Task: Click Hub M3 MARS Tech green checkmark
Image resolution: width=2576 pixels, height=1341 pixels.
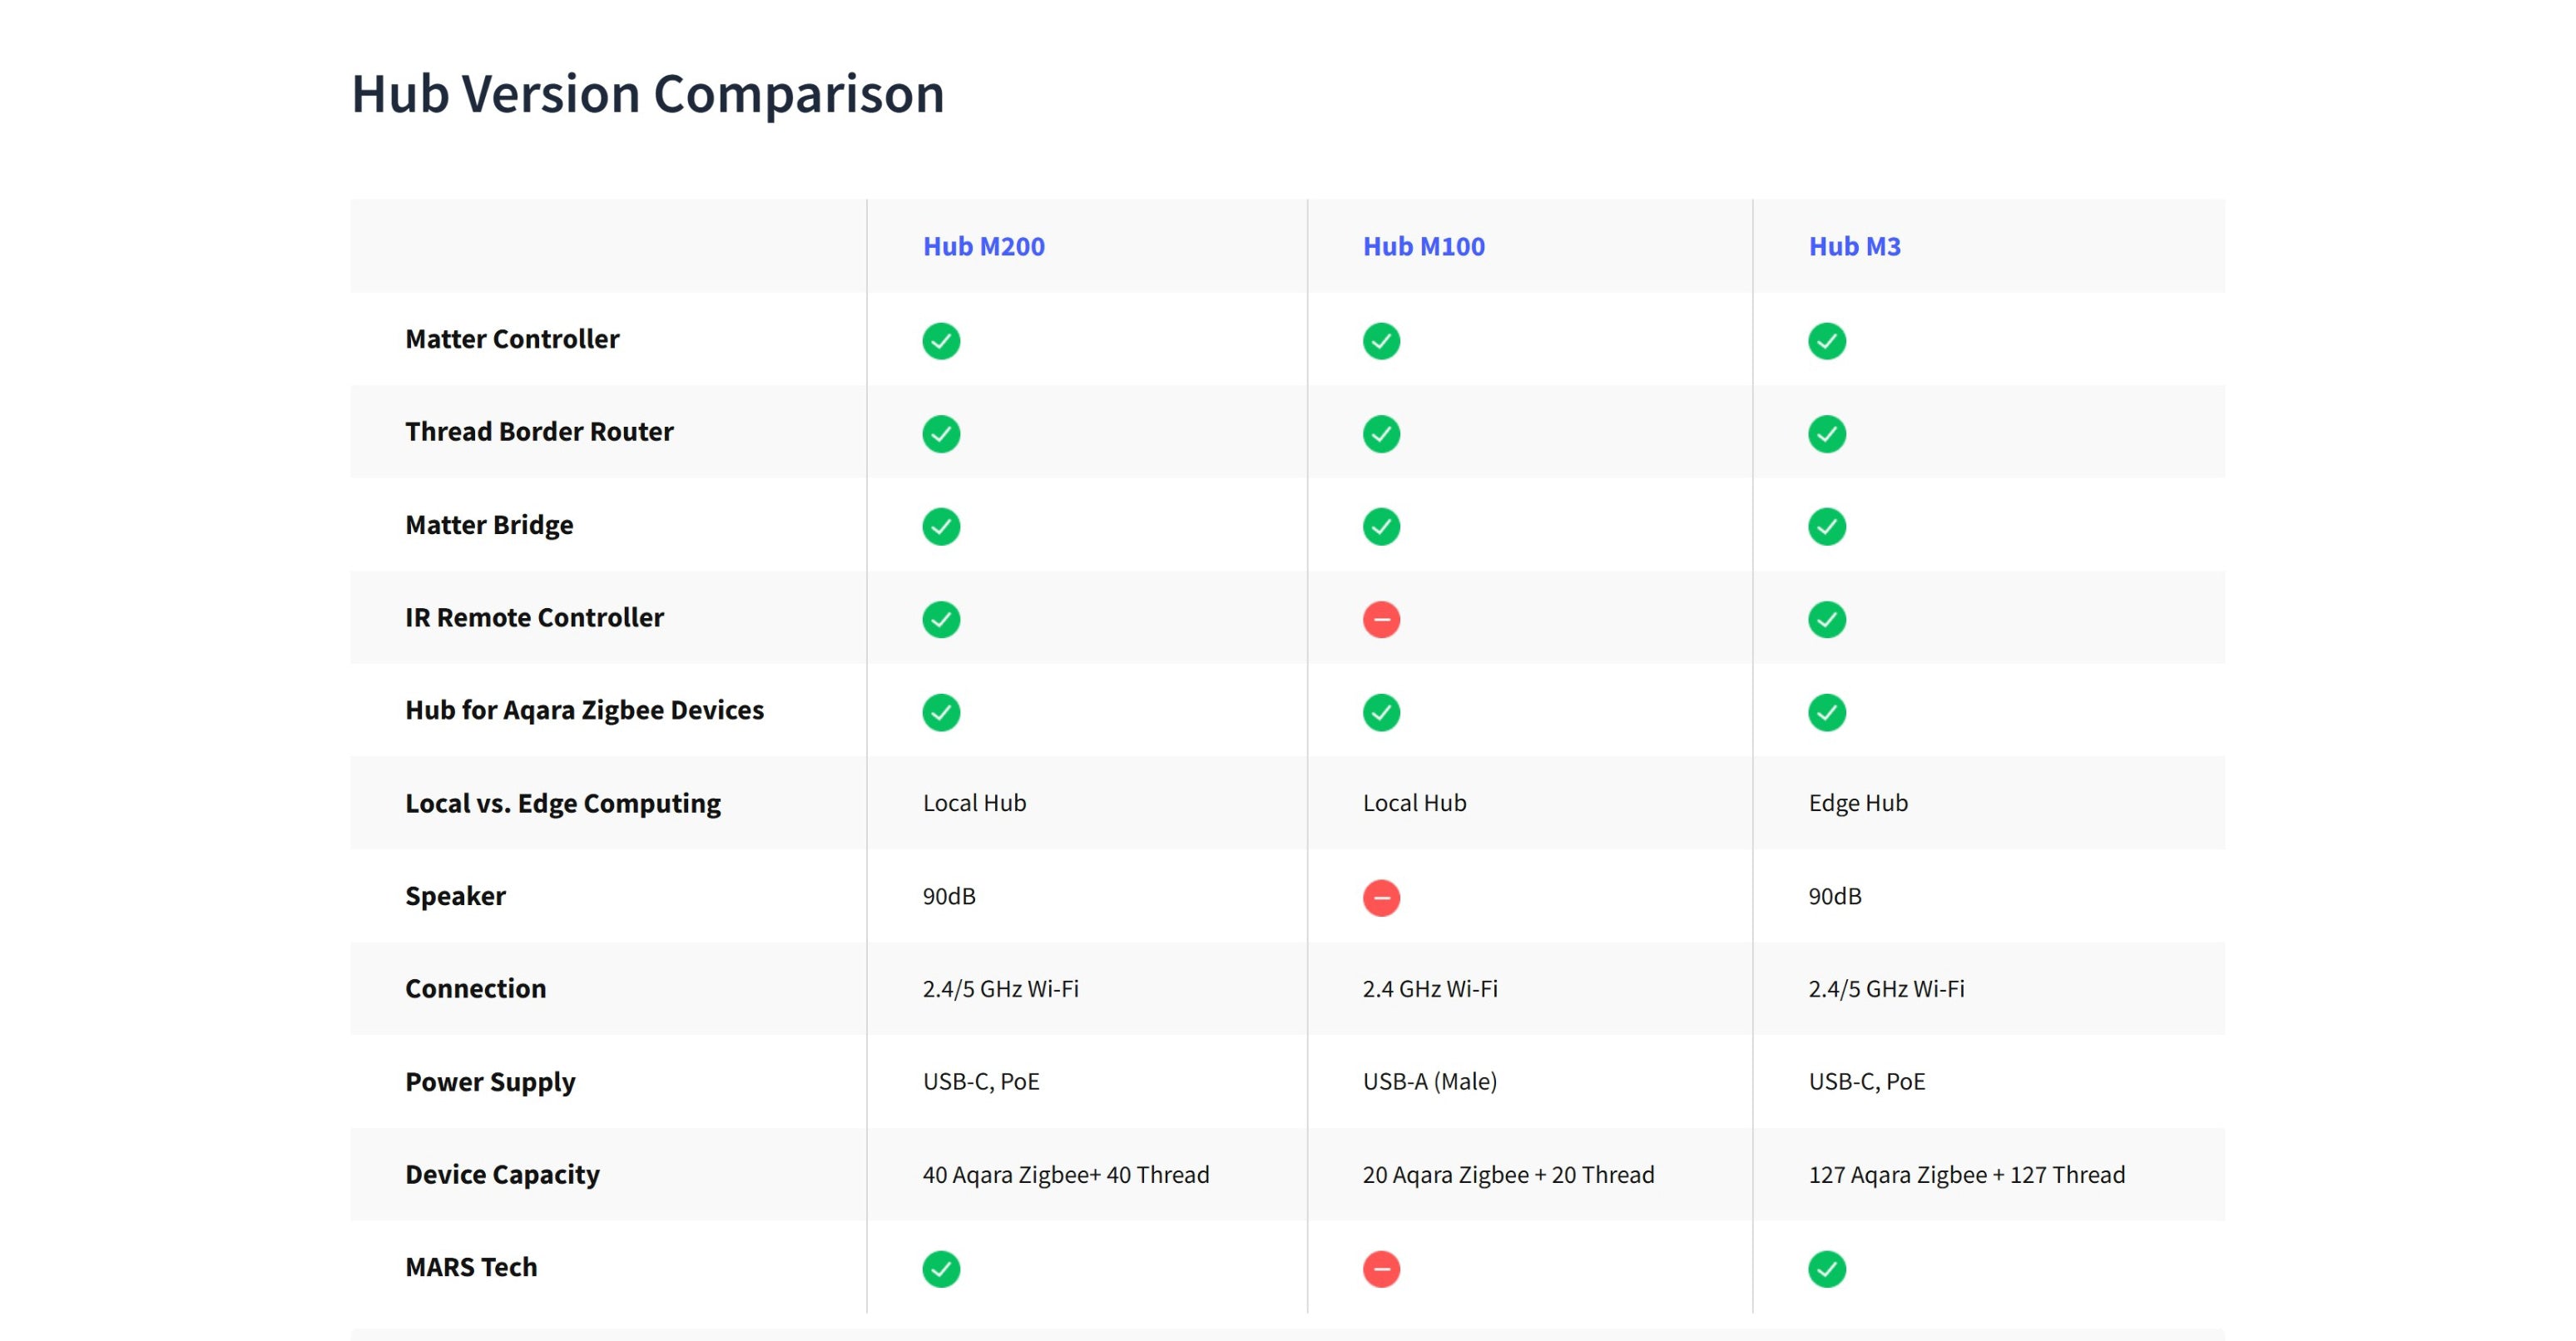Action: tap(1826, 1269)
